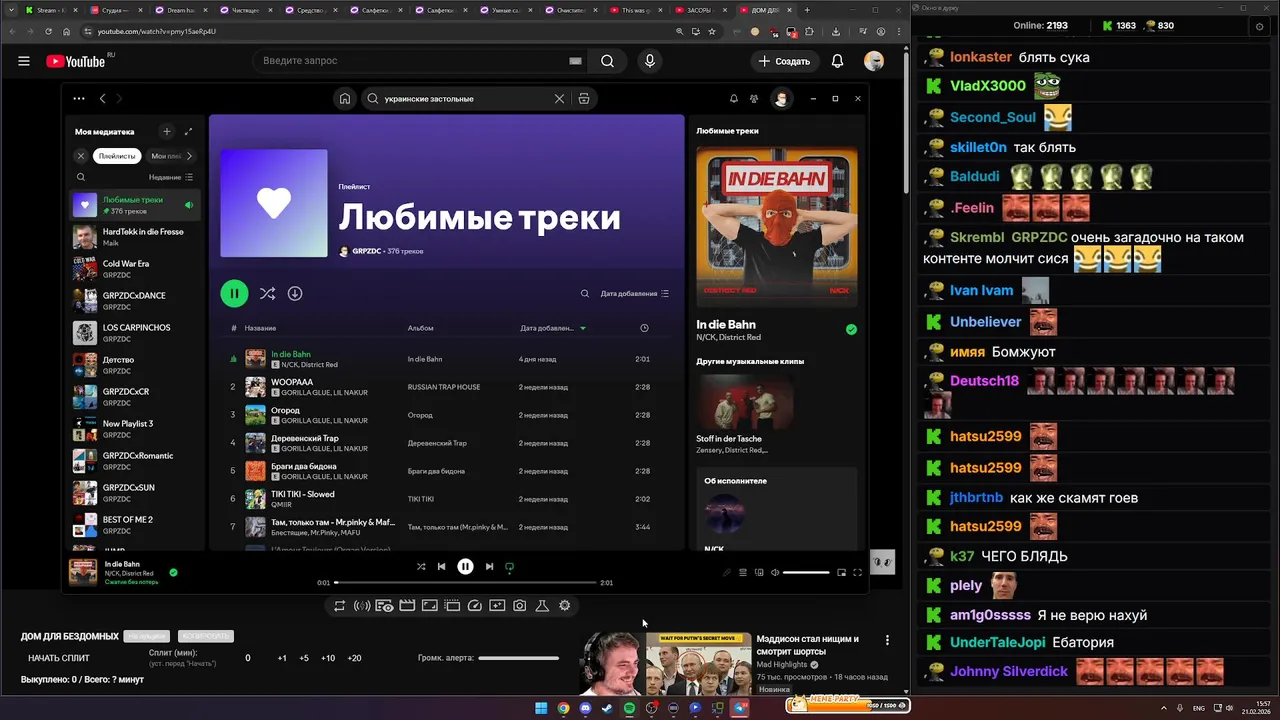1280x720 pixels.
Task: Toggle shuffle beside the green play button
Action: (267, 293)
